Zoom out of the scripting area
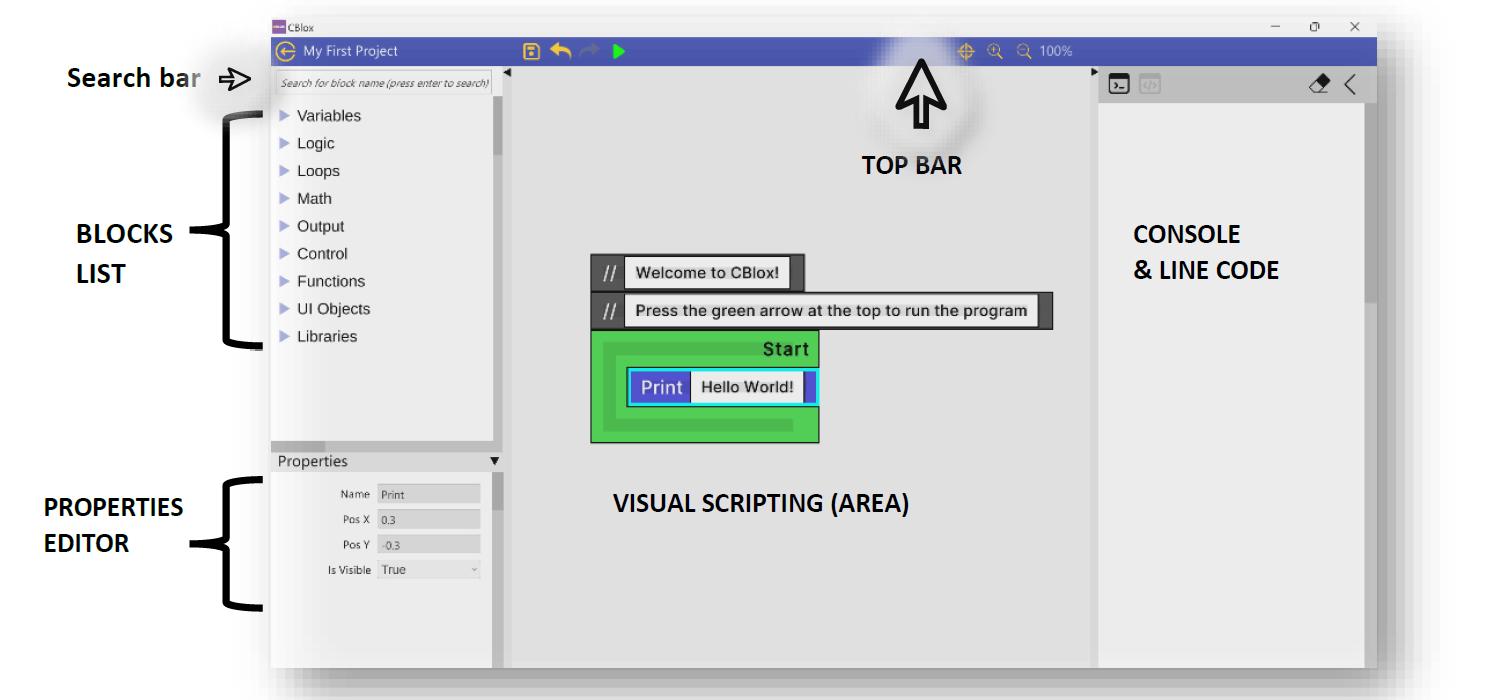 (x=1024, y=51)
